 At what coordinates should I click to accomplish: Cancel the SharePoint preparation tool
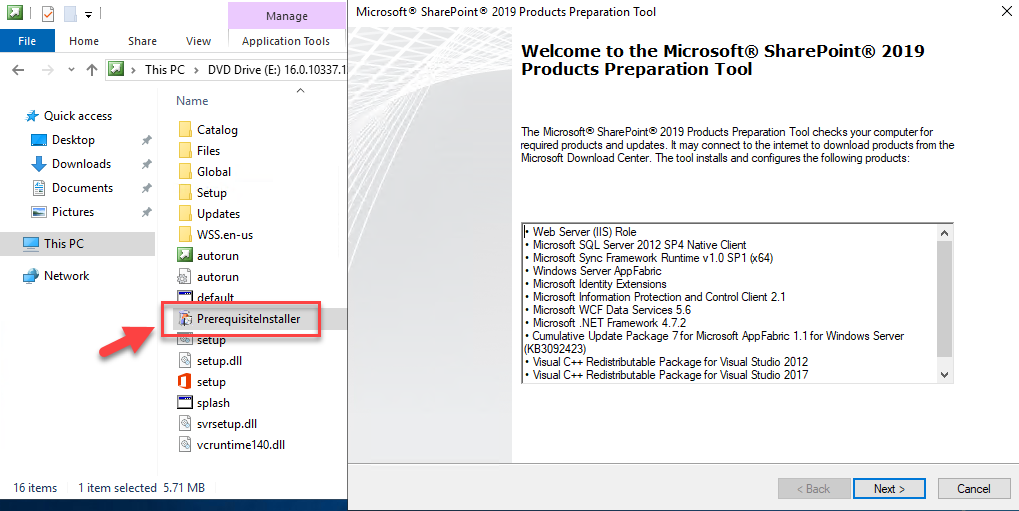point(973,489)
